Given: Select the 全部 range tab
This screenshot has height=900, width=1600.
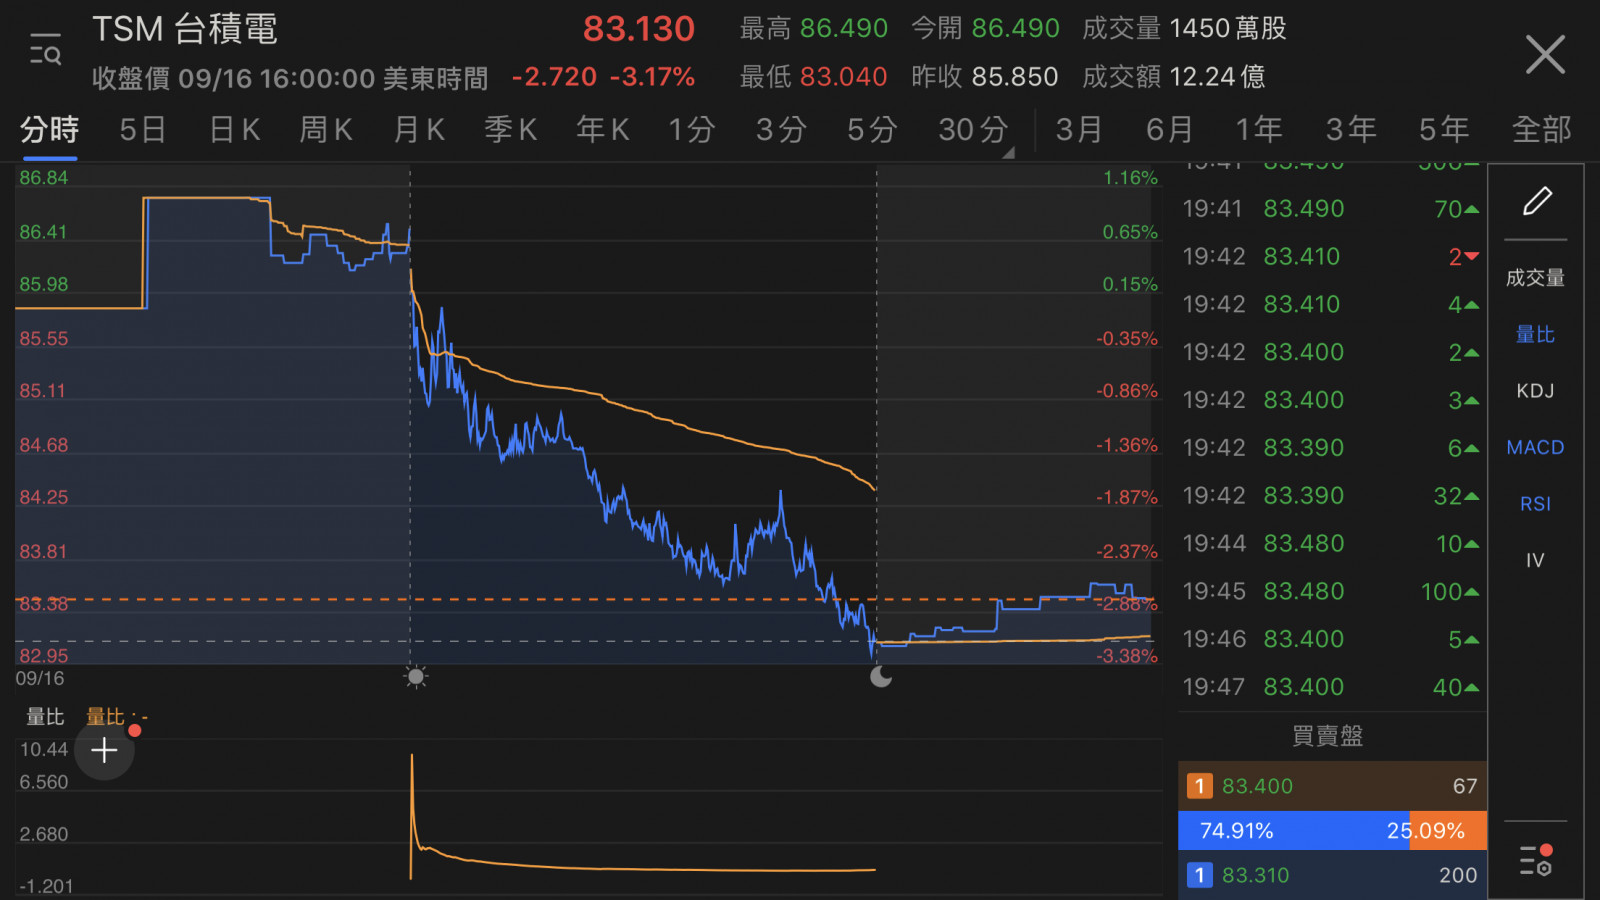Looking at the screenshot, I should tap(1542, 130).
